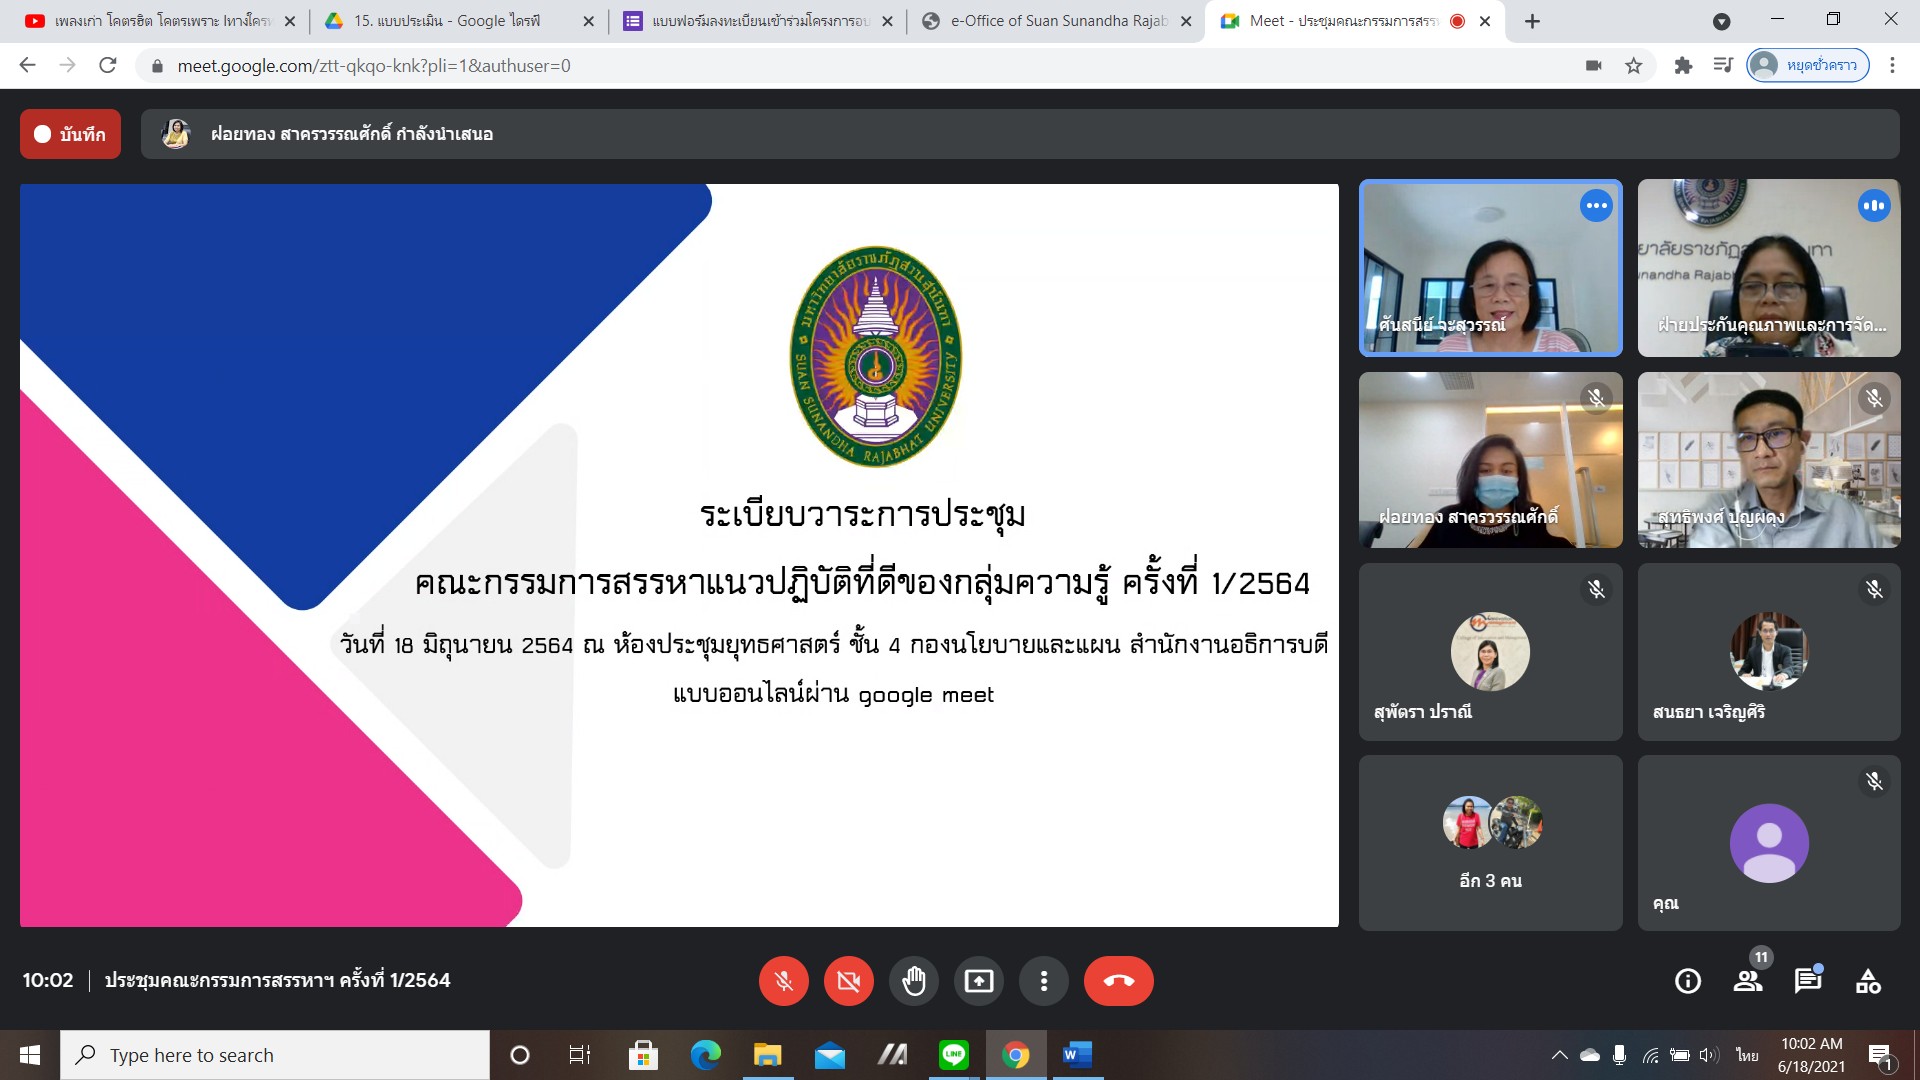Toggle the camera off button
This screenshot has width=1920, height=1080.
(x=848, y=981)
